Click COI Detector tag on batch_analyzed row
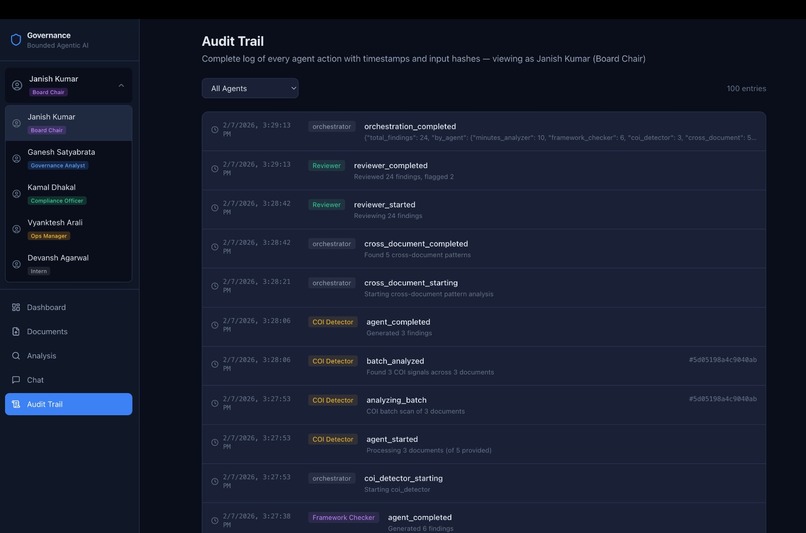 click(333, 361)
